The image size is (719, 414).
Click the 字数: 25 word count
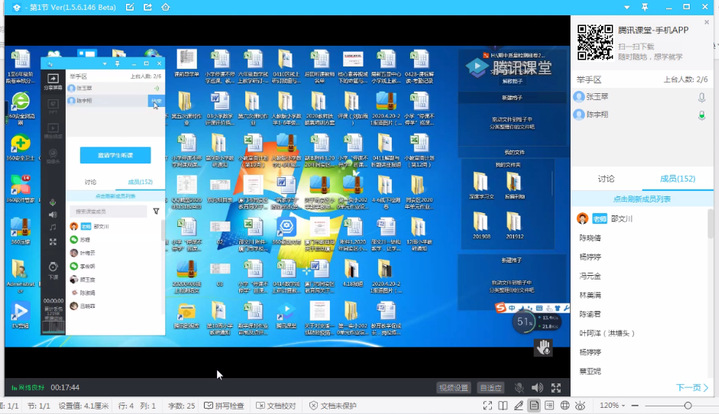181,406
